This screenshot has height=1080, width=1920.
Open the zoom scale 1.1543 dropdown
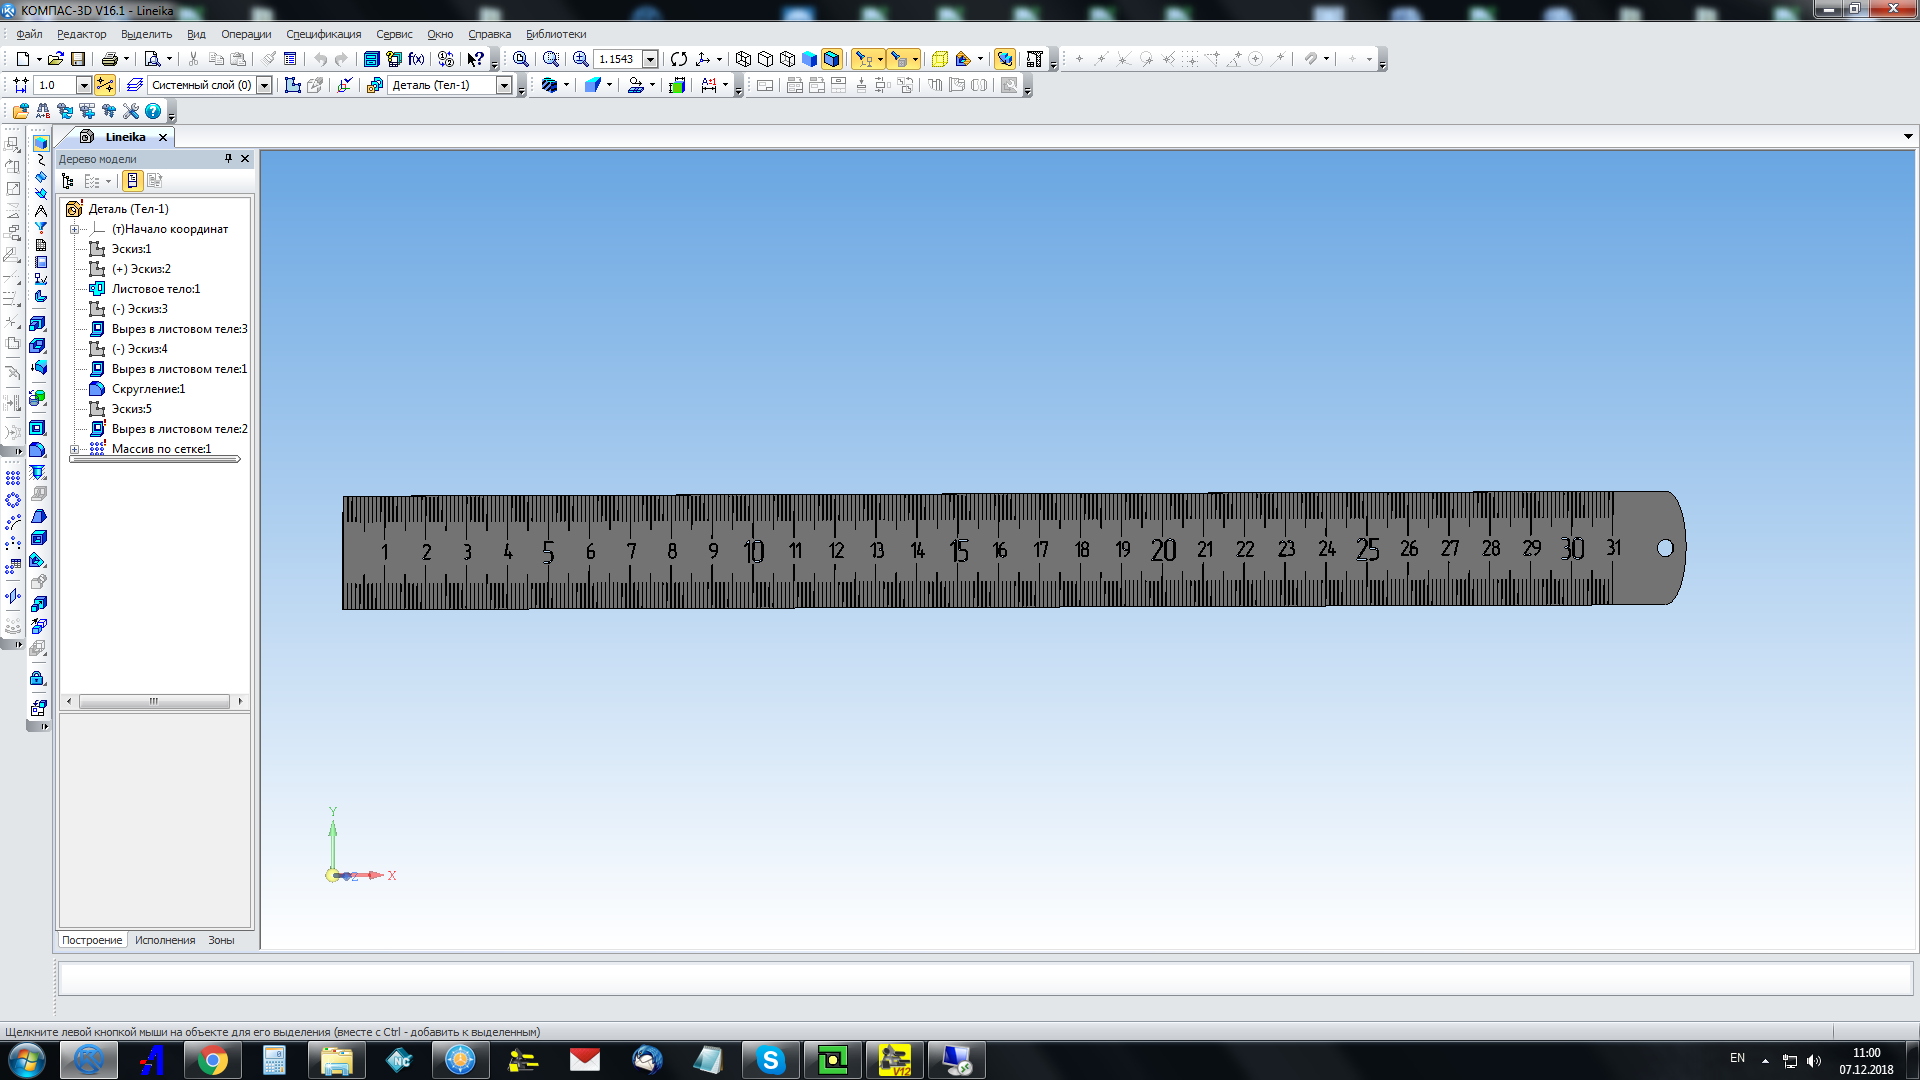click(650, 59)
